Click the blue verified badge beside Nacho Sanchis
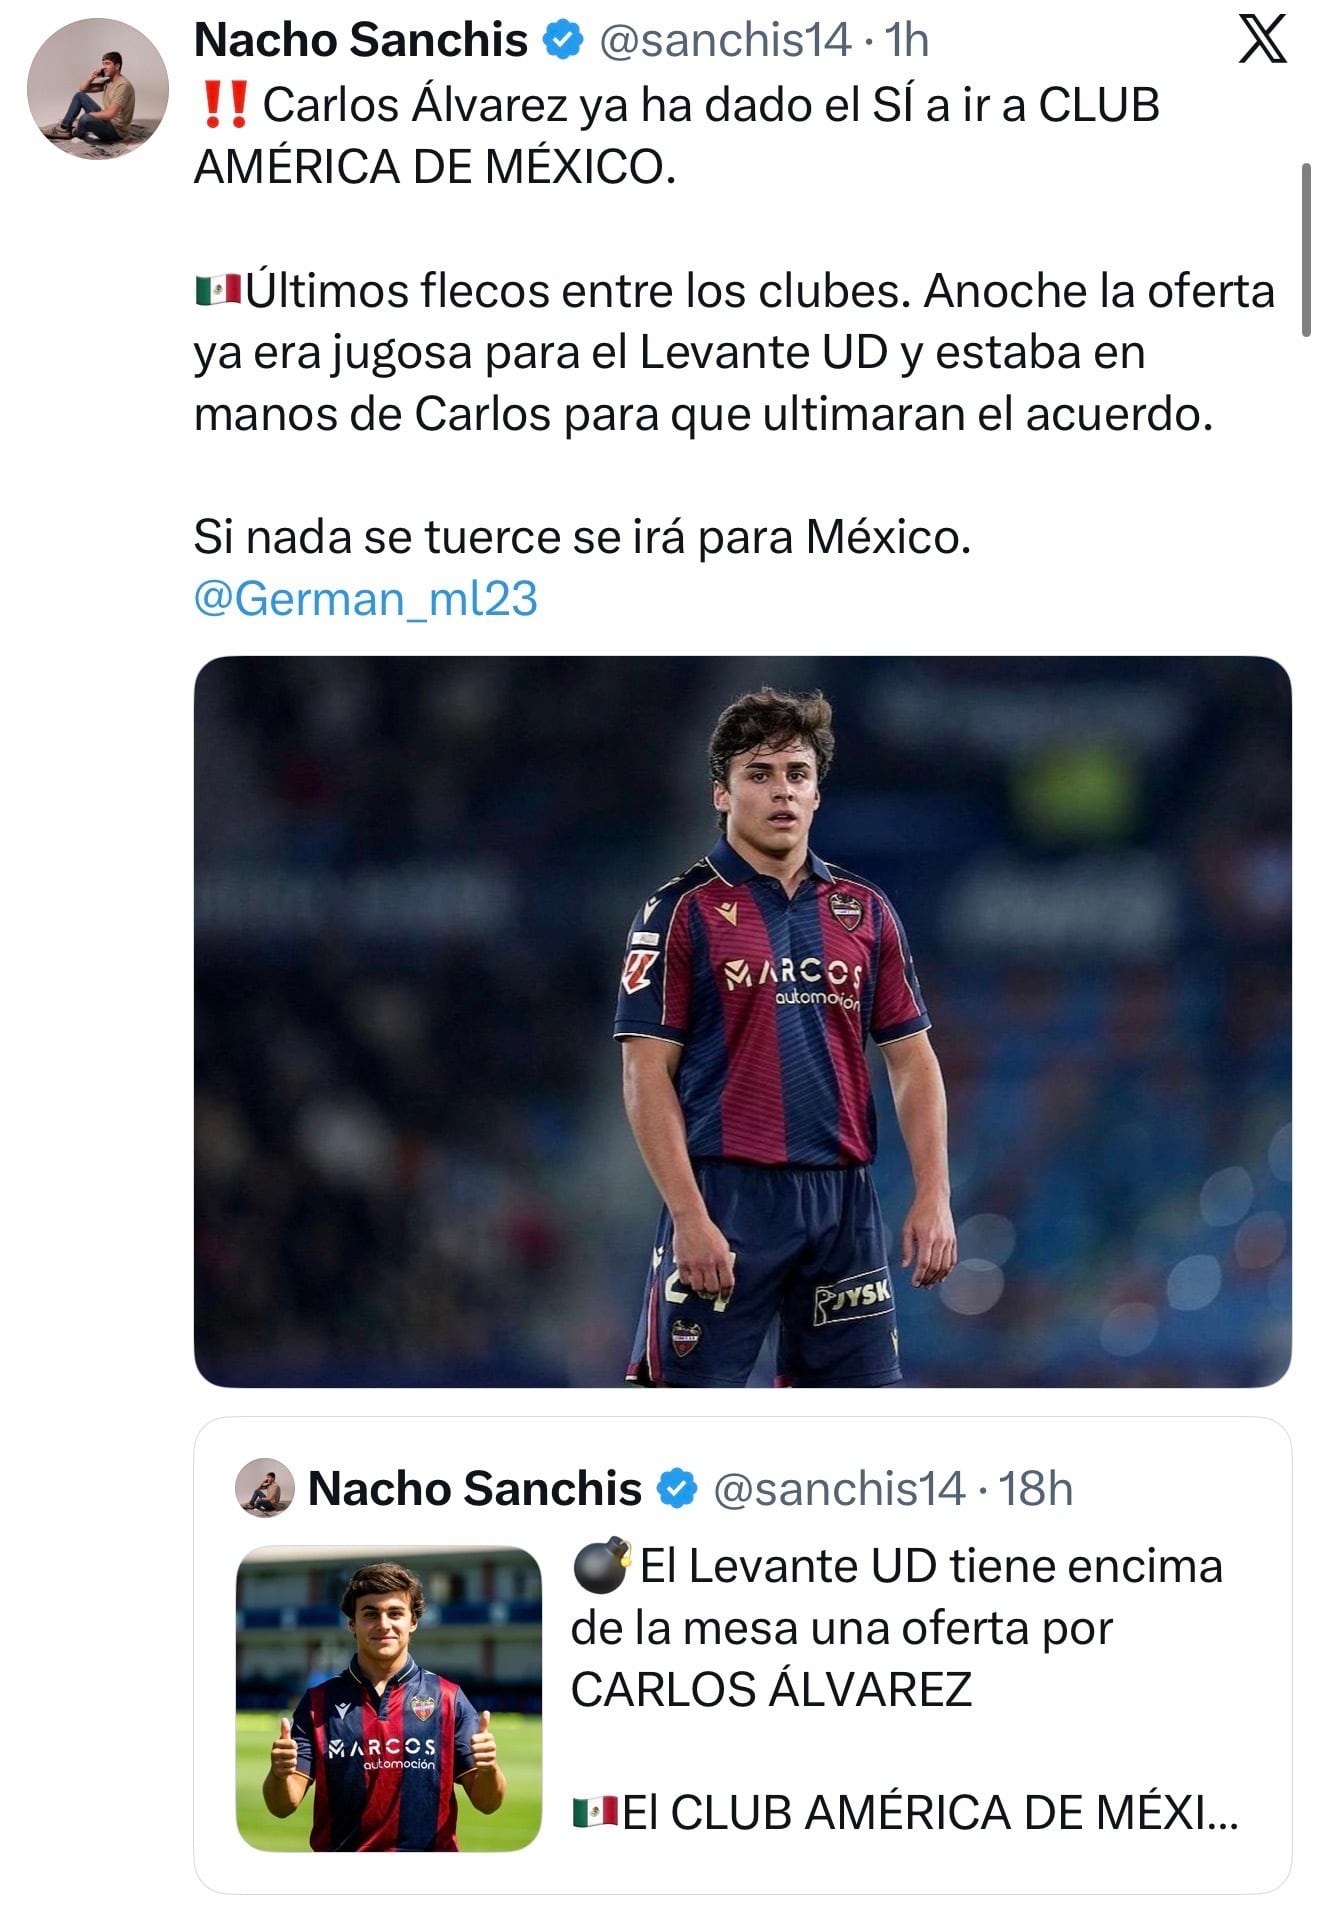Screen dimensions: 1320x1910 coord(563,40)
